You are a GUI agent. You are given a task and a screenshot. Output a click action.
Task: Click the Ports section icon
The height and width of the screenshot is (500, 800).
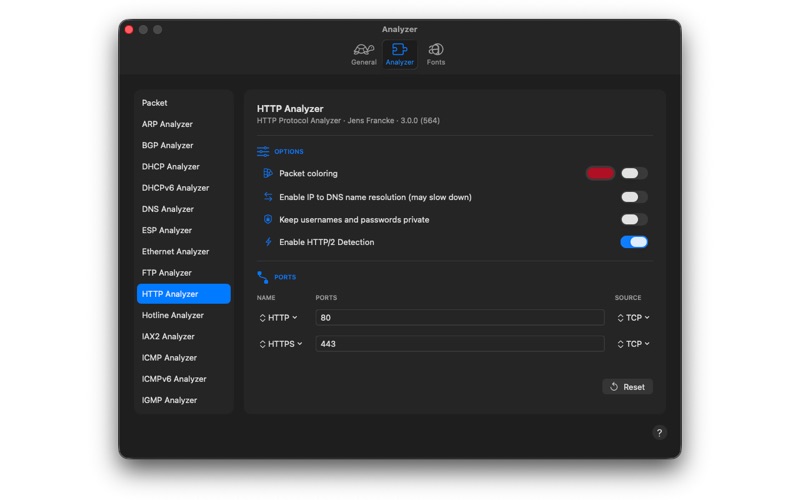[263, 277]
